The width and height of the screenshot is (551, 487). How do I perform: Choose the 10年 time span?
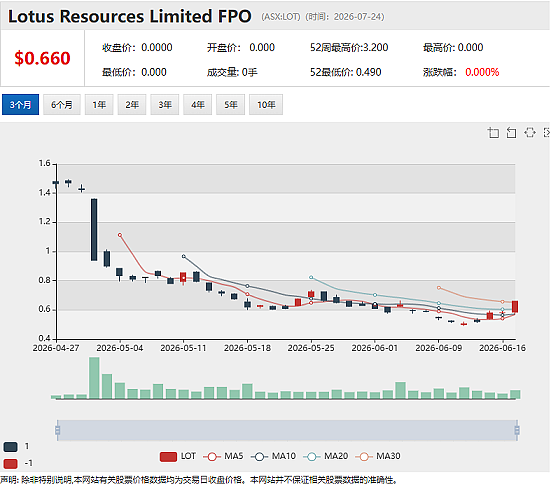(266, 105)
